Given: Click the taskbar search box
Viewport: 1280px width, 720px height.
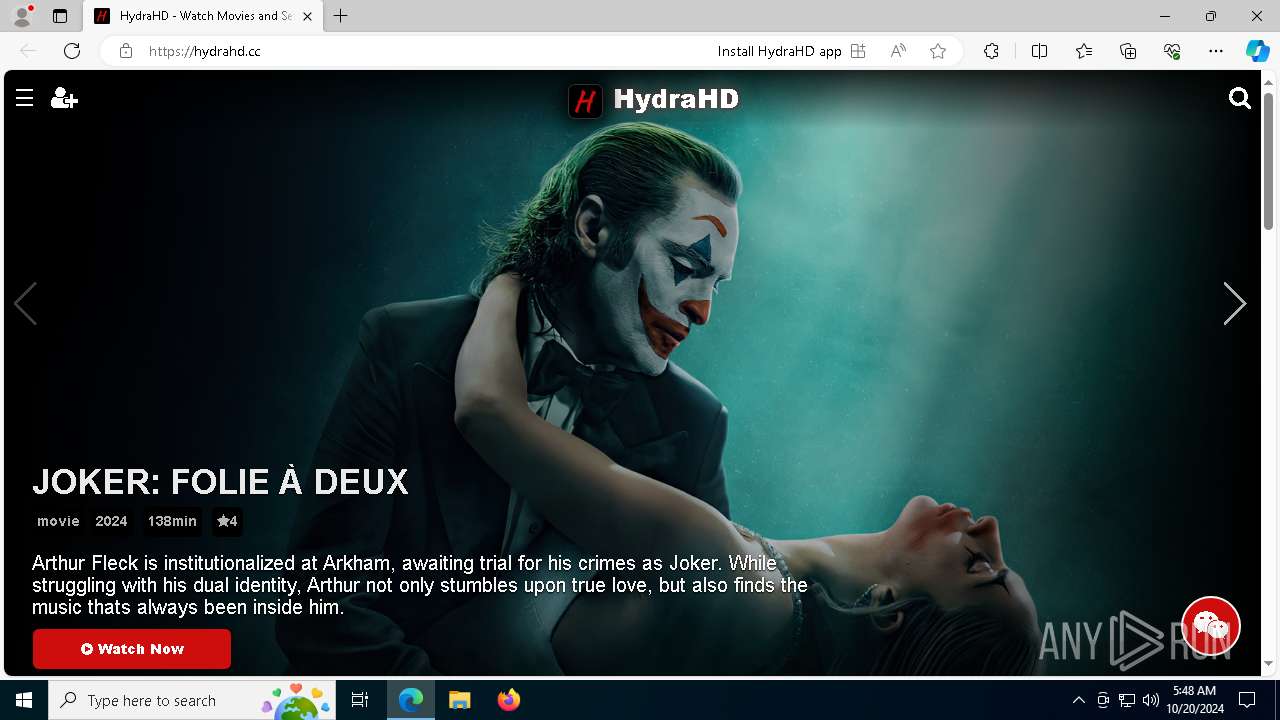Looking at the screenshot, I should [192, 700].
